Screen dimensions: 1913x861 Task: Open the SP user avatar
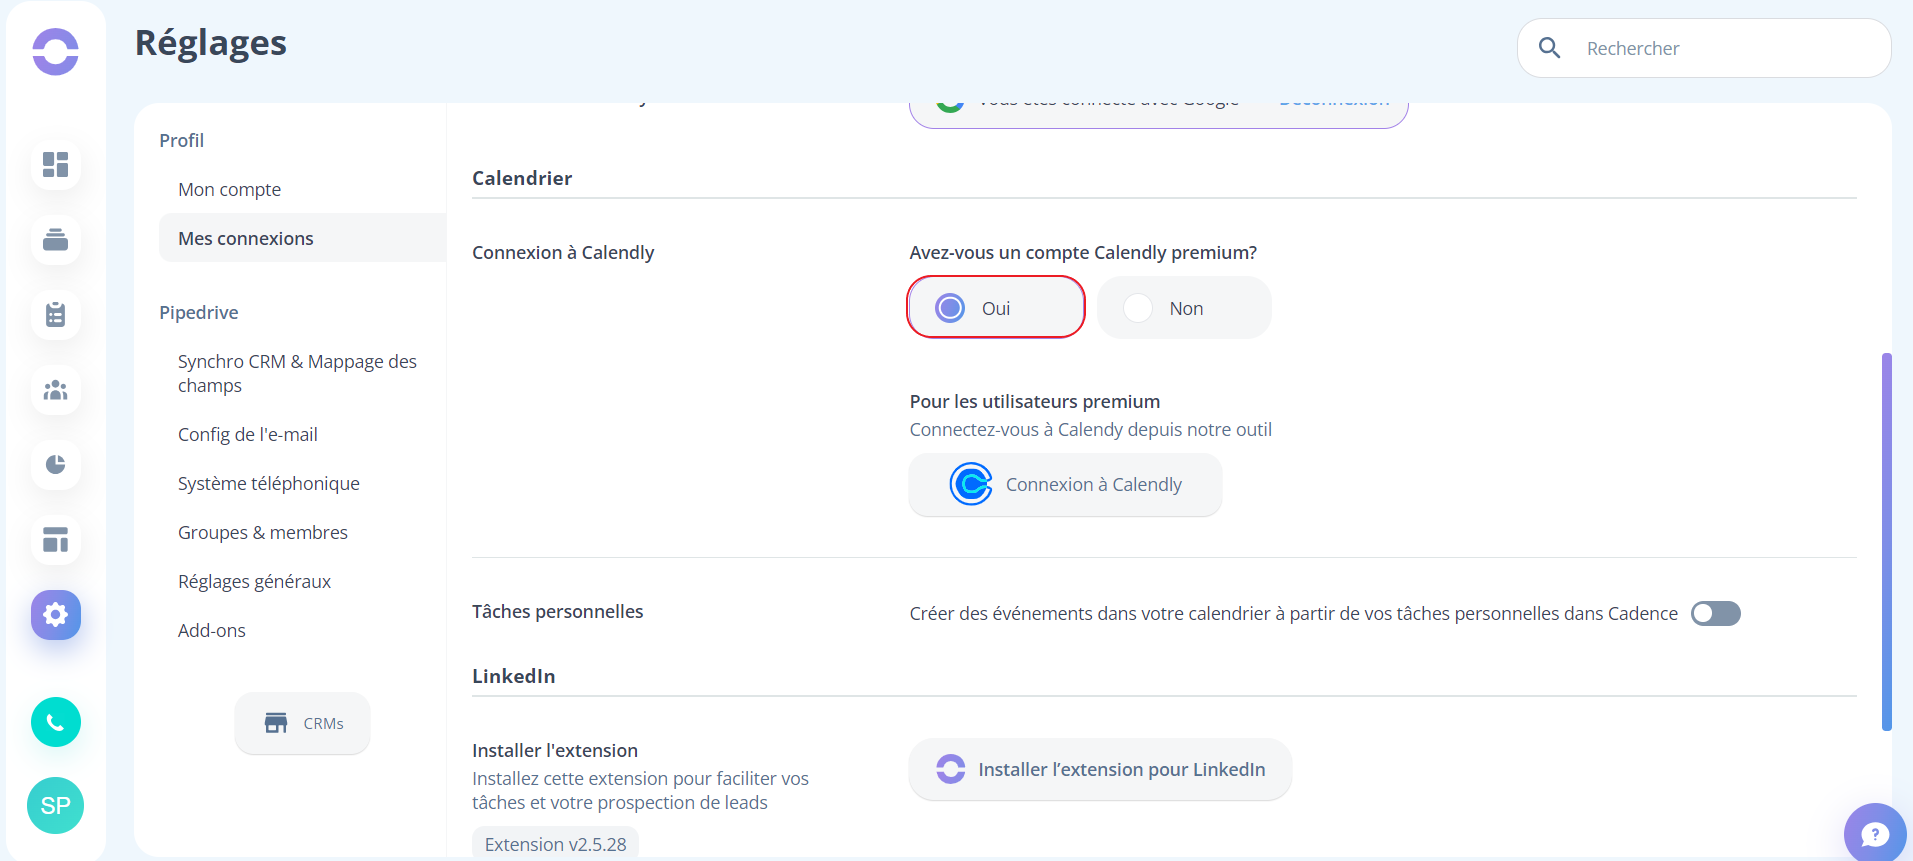tap(56, 805)
